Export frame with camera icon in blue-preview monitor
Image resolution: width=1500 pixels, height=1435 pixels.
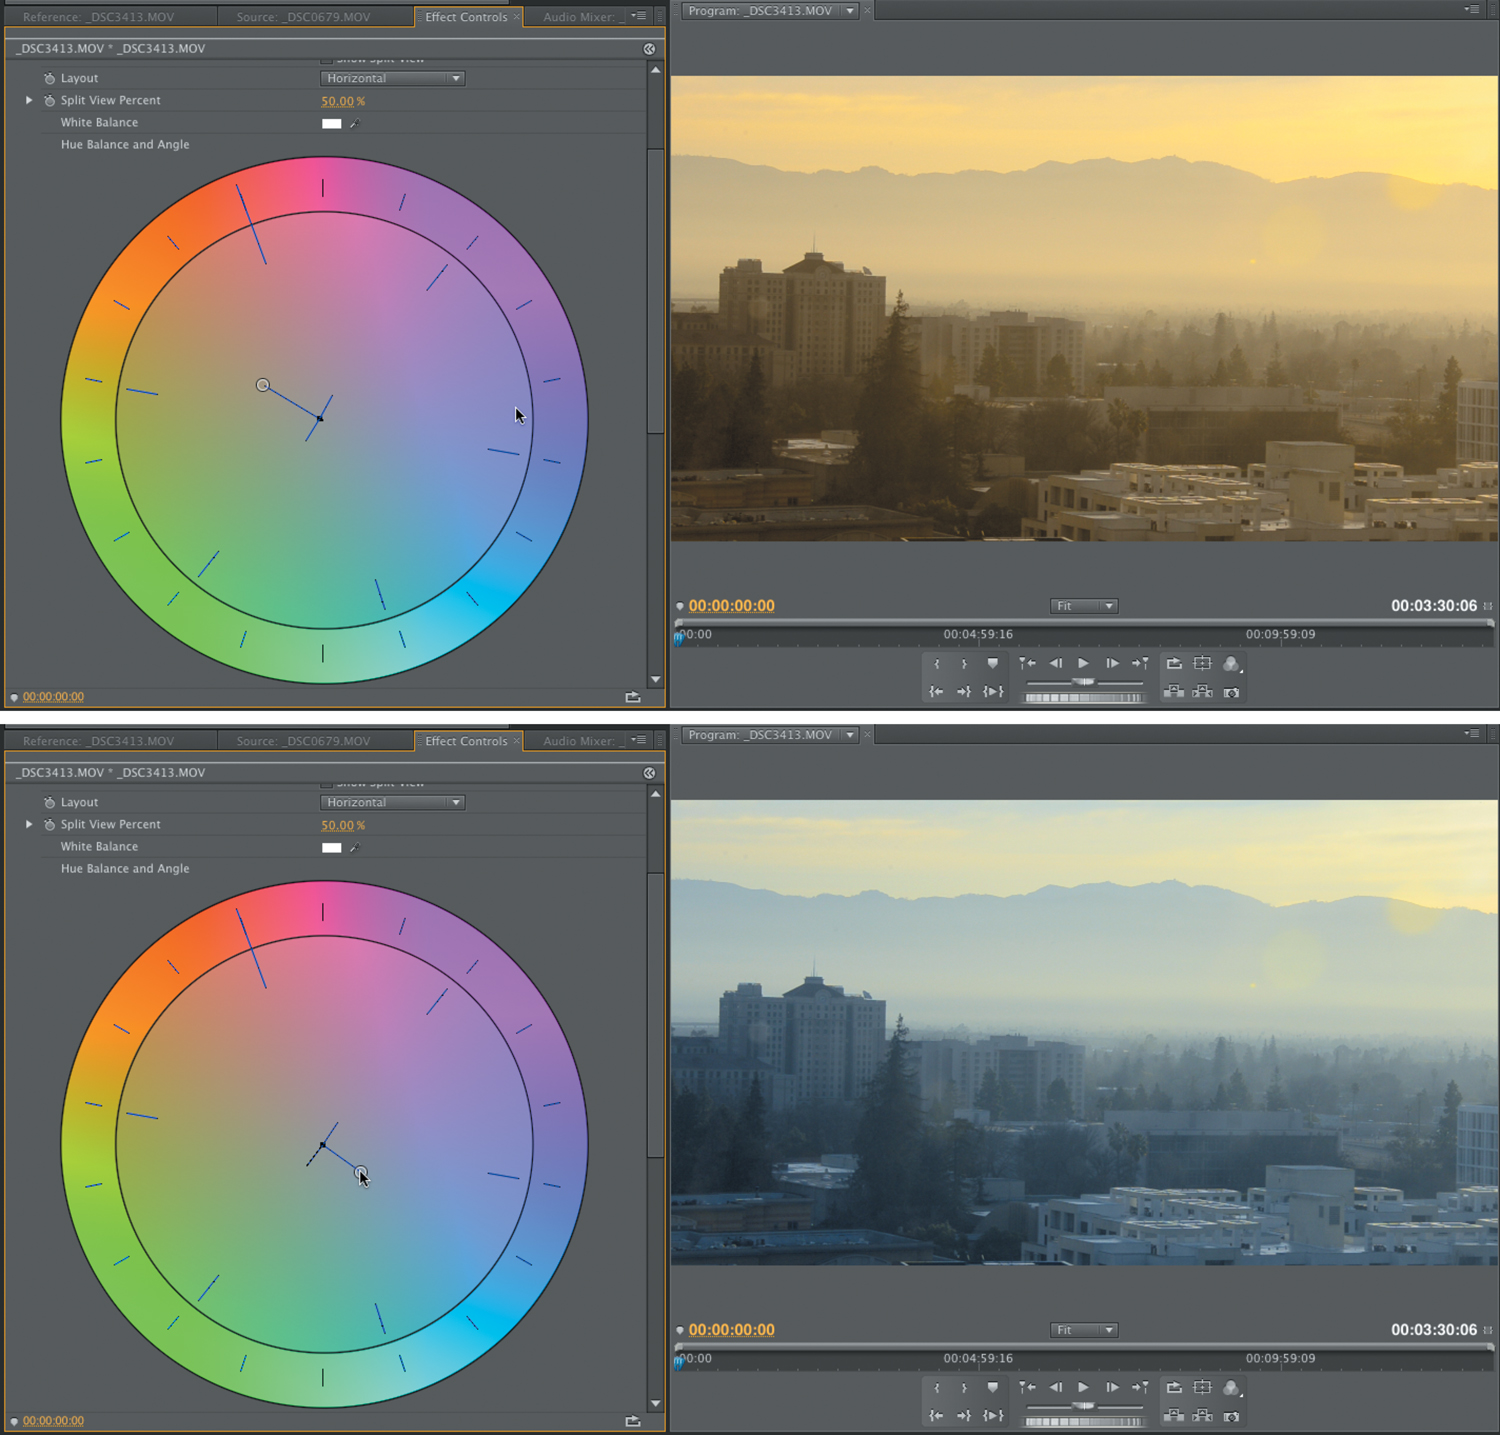tap(1232, 1416)
